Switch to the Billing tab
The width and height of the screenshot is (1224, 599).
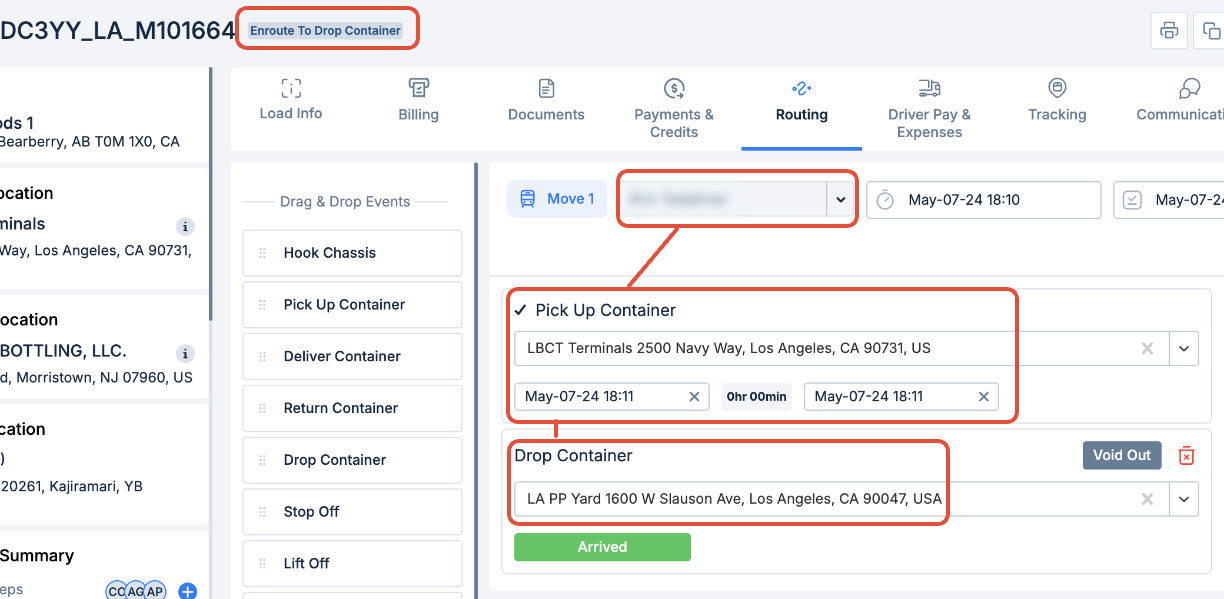pyautogui.click(x=419, y=100)
